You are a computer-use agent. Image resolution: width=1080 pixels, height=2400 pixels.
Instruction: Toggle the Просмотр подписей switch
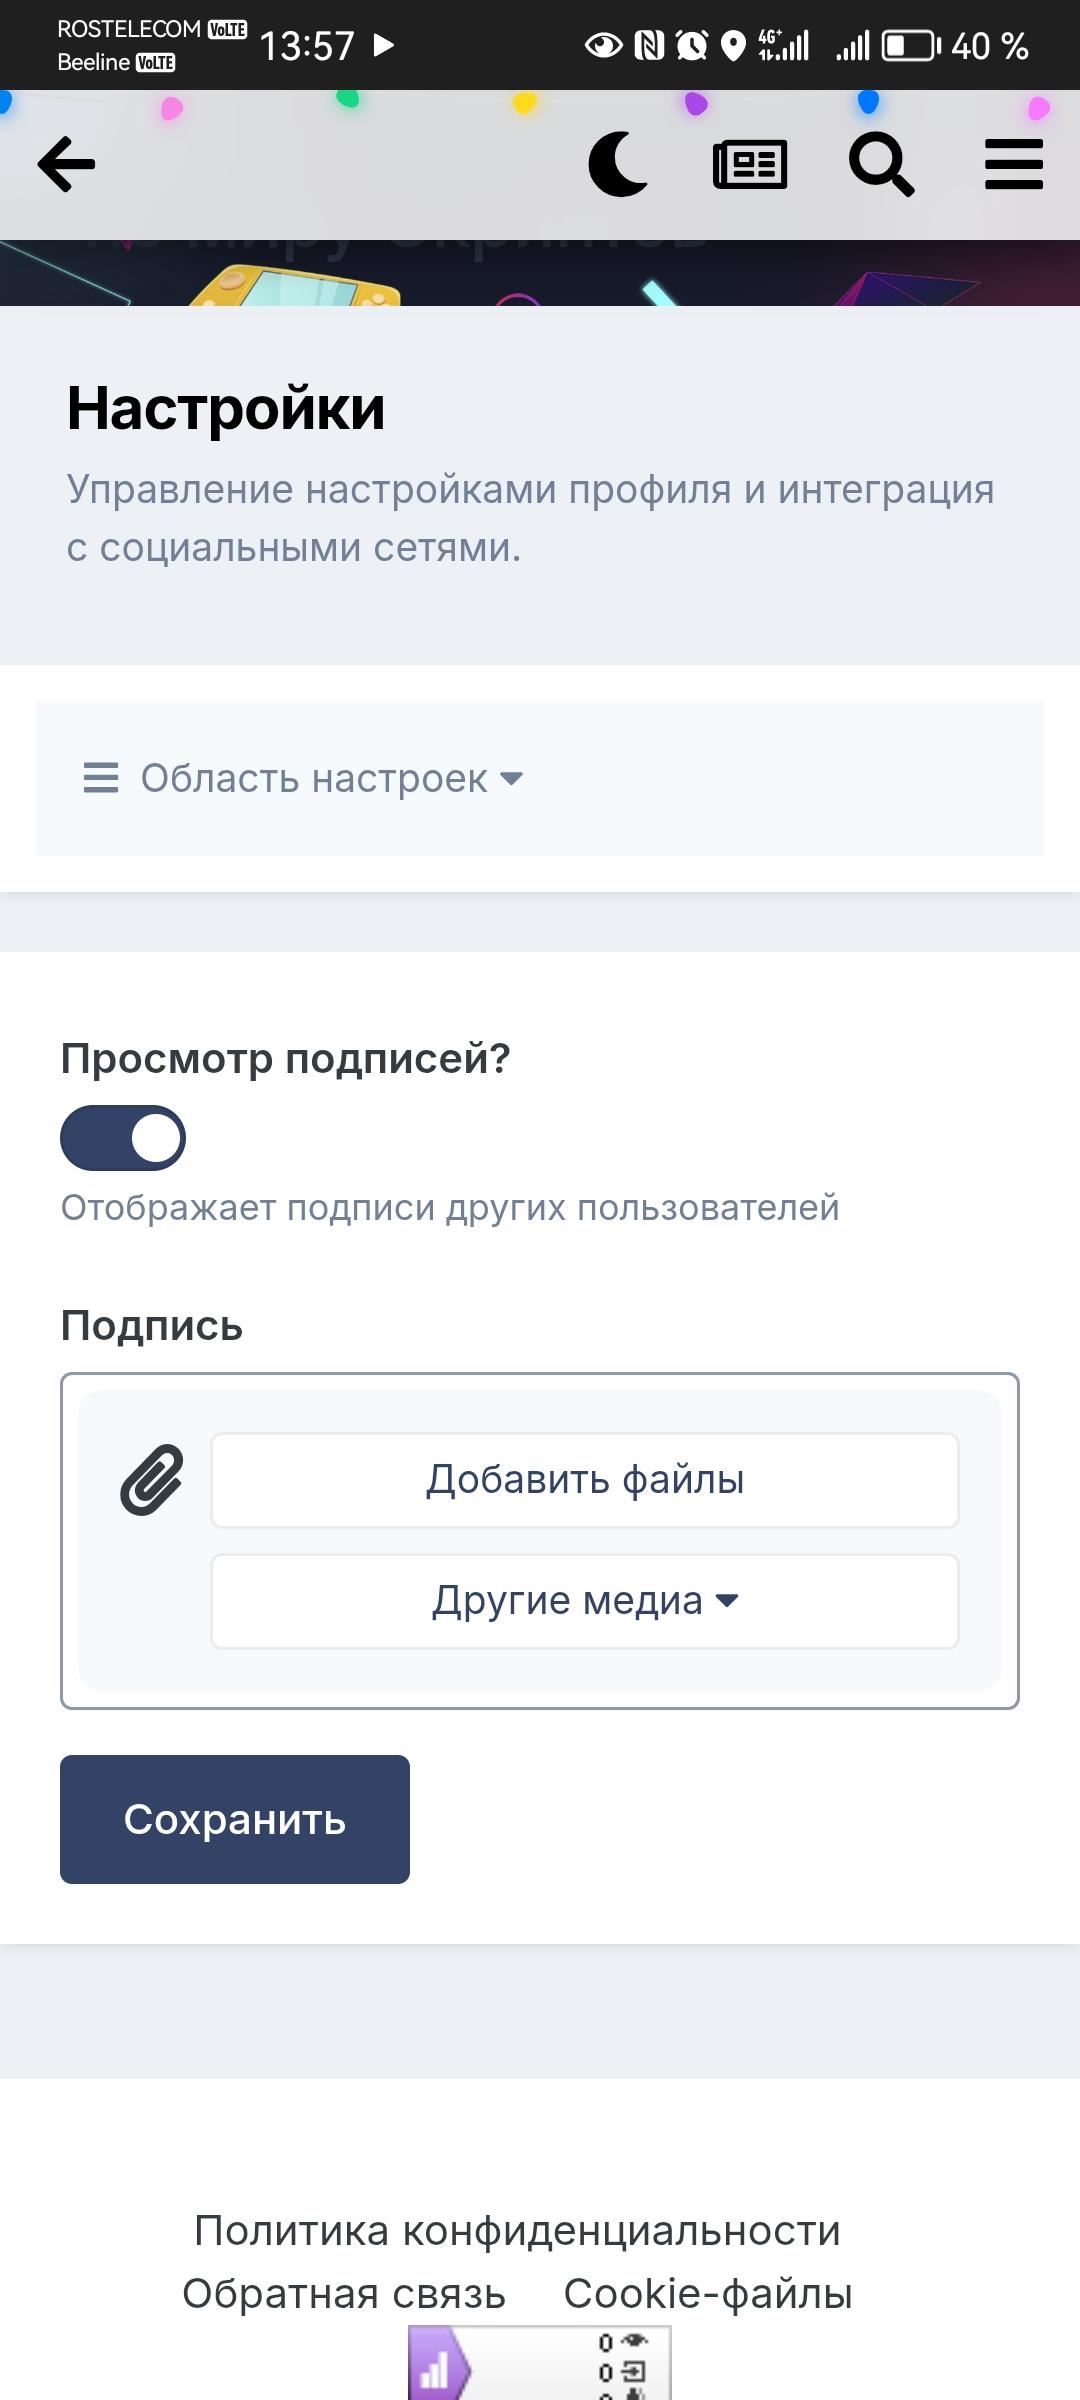pos(123,1138)
